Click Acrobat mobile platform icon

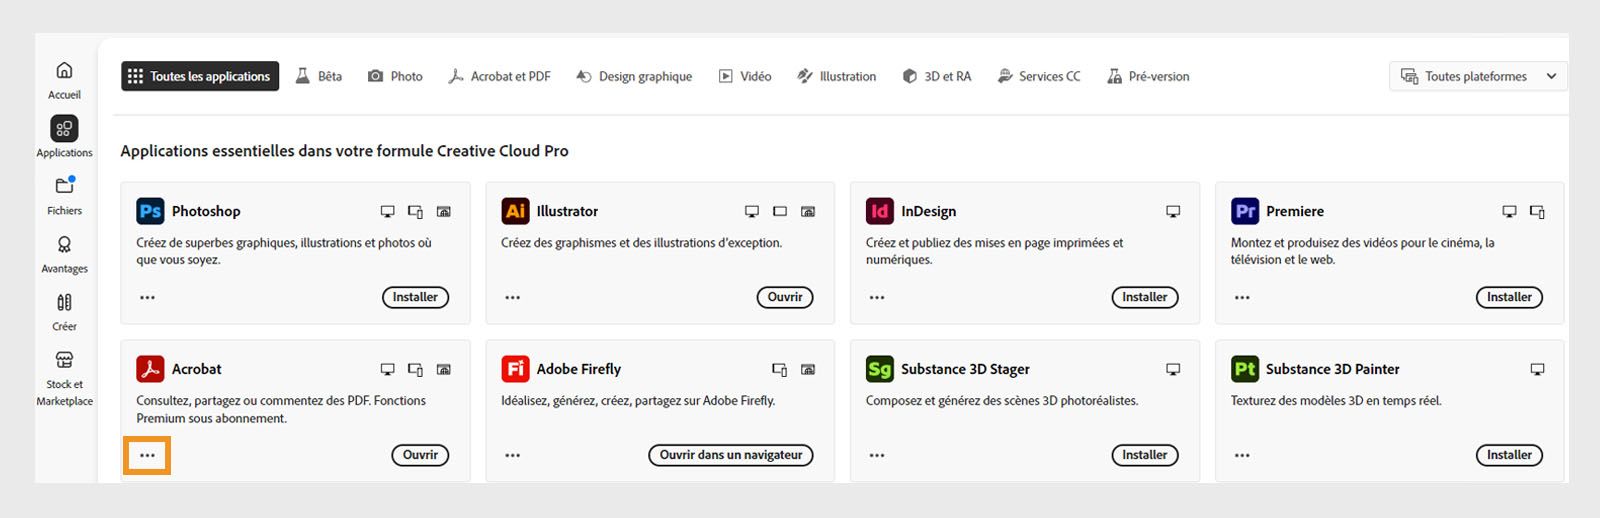point(416,369)
